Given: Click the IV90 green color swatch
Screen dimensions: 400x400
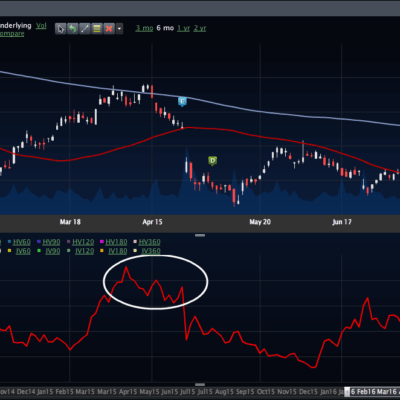Looking at the screenshot, I should tap(39, 251).
